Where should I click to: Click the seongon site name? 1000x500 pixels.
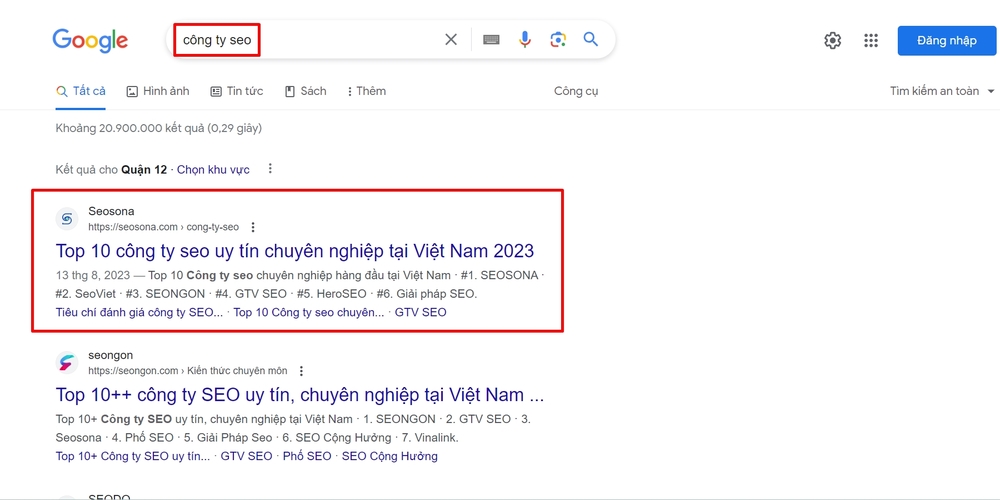coord(110,355)
